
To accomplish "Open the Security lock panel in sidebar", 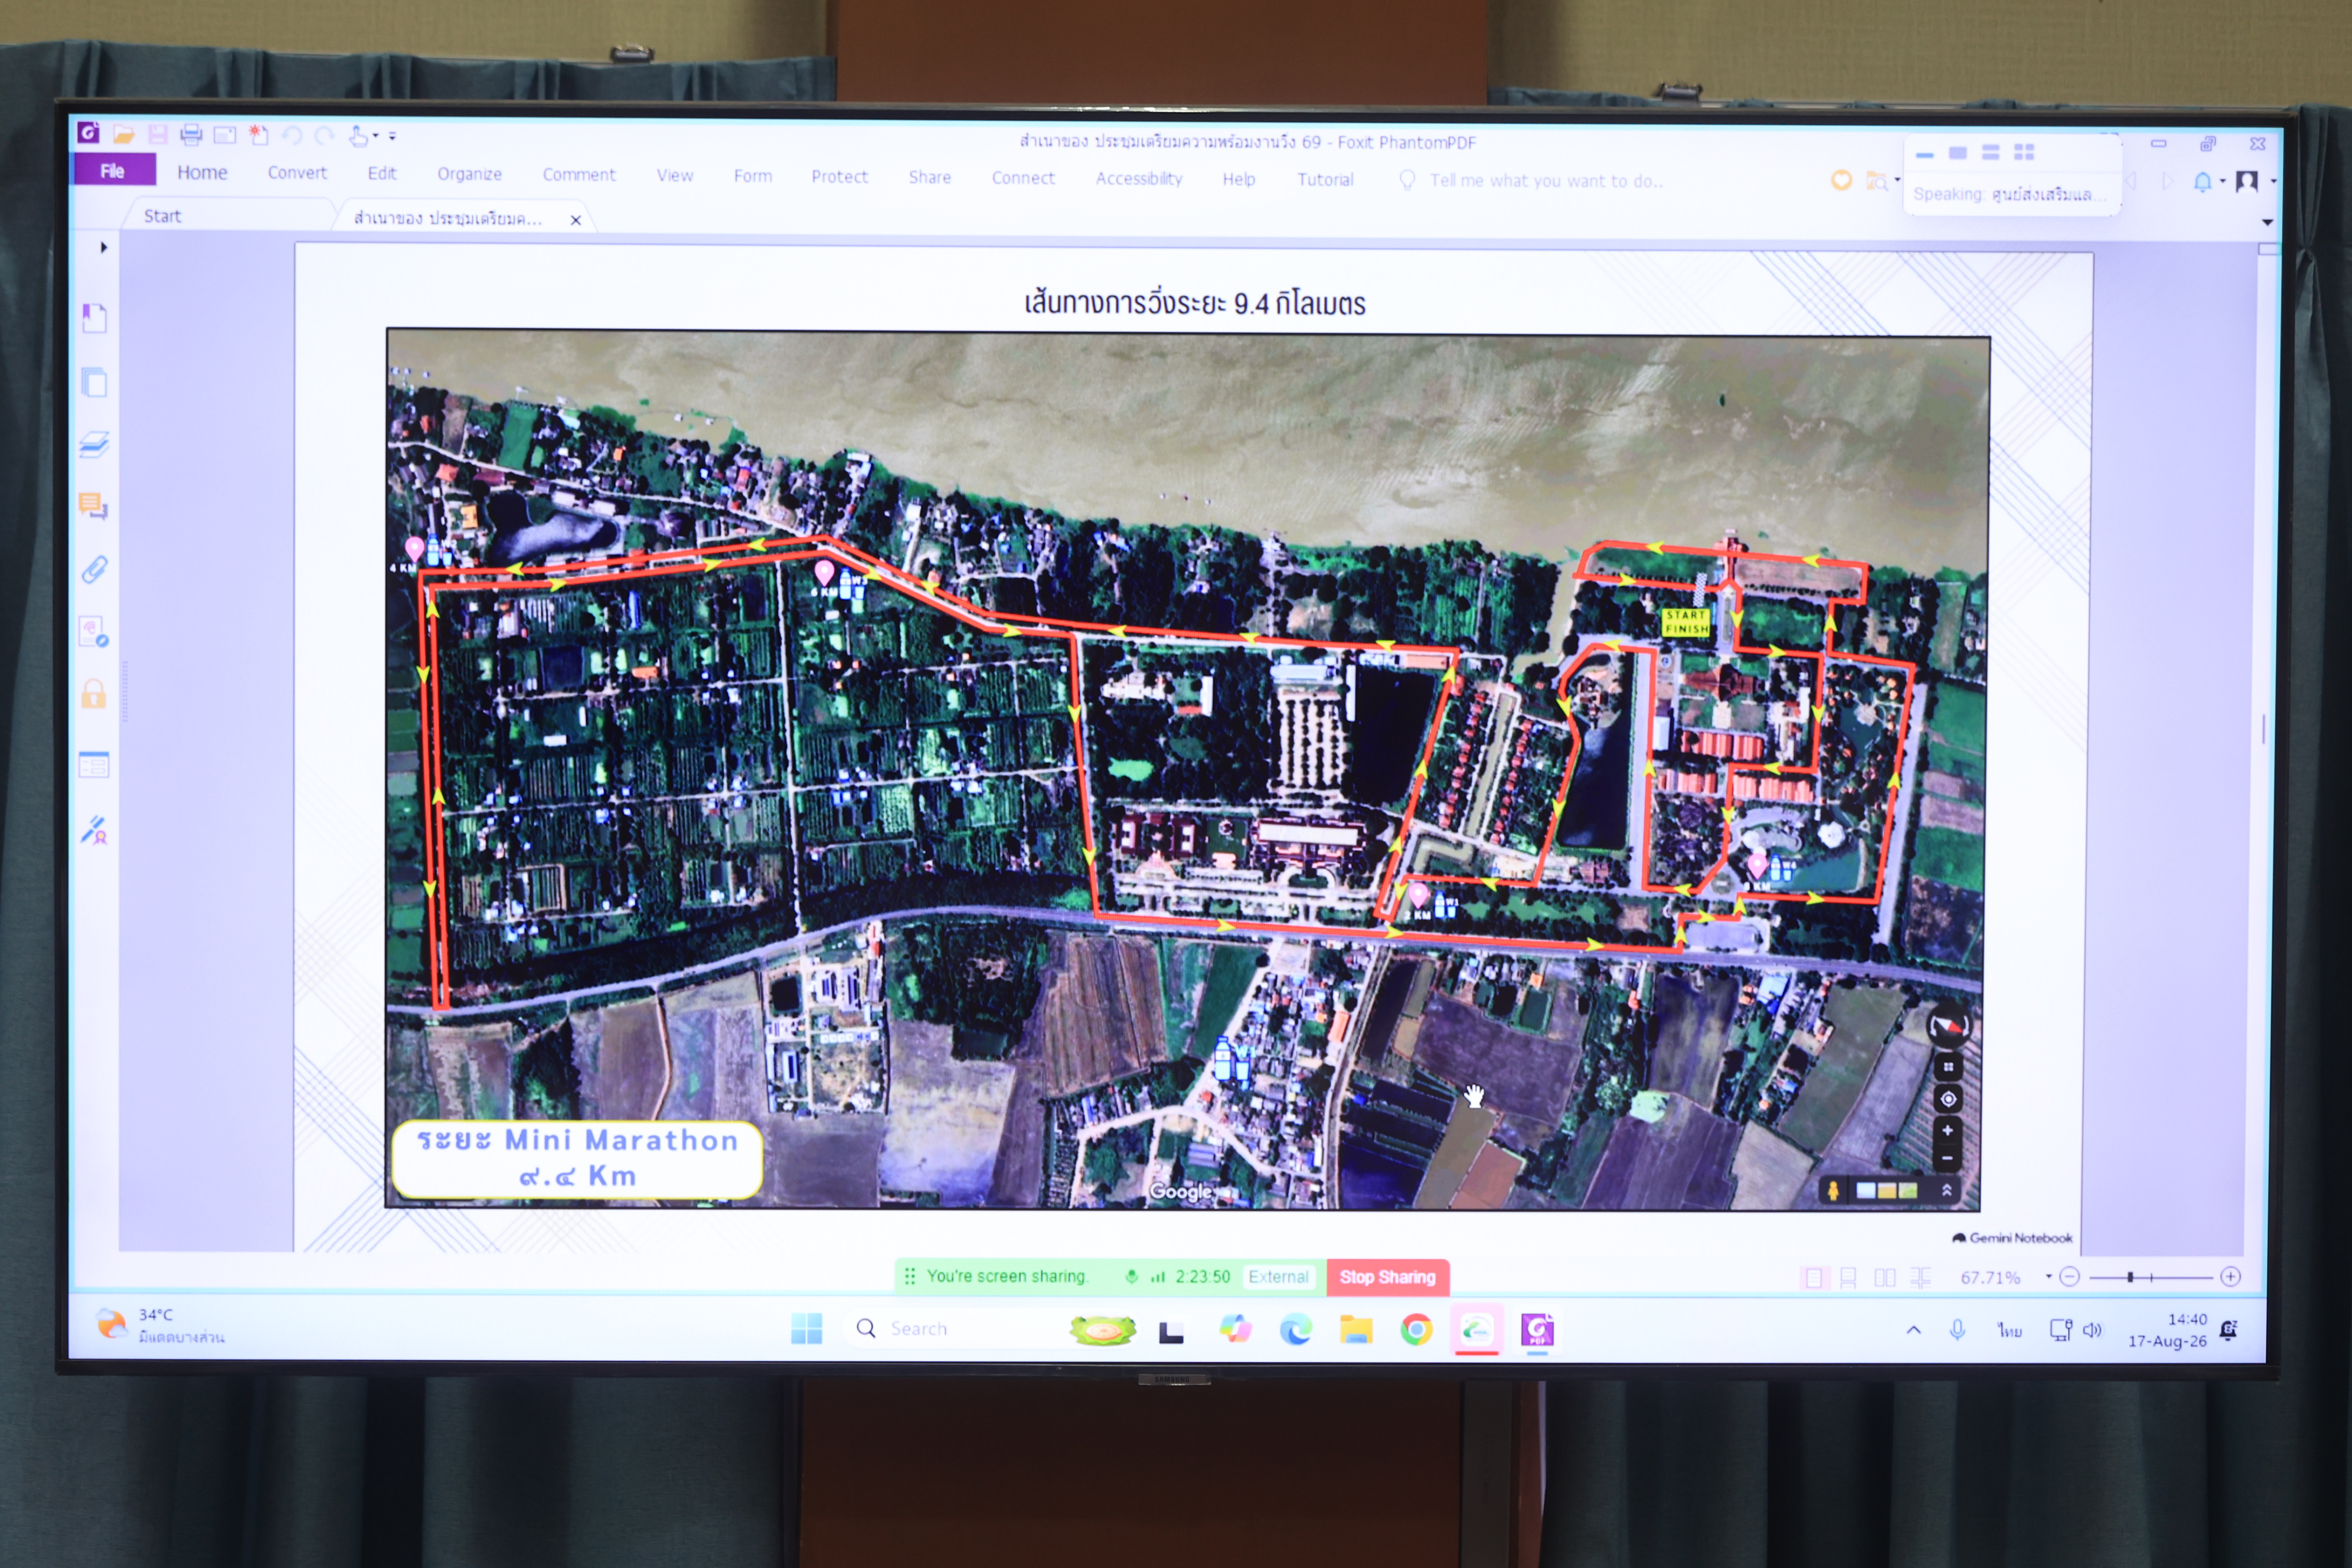I will [94, 694].
